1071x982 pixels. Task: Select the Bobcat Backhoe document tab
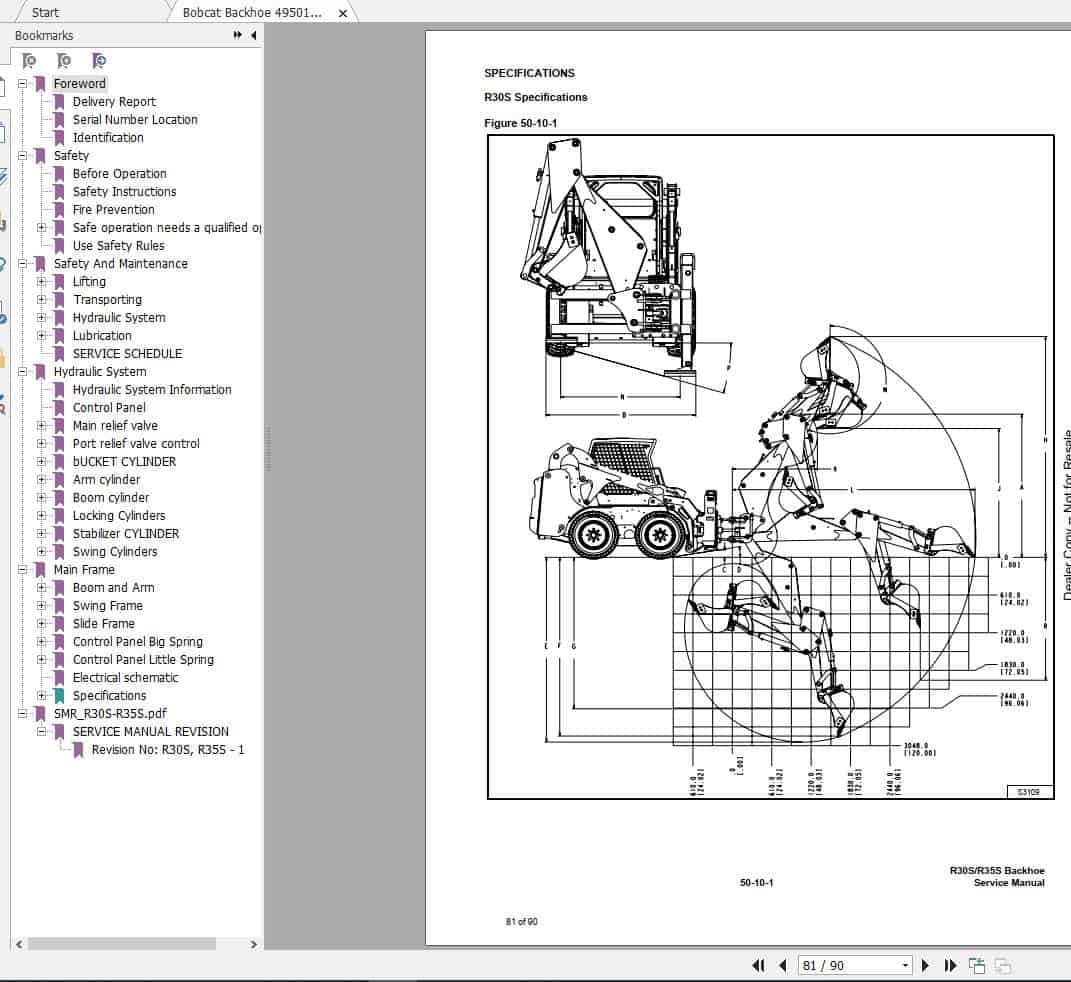pyautogui.click(x=250, y=12)
